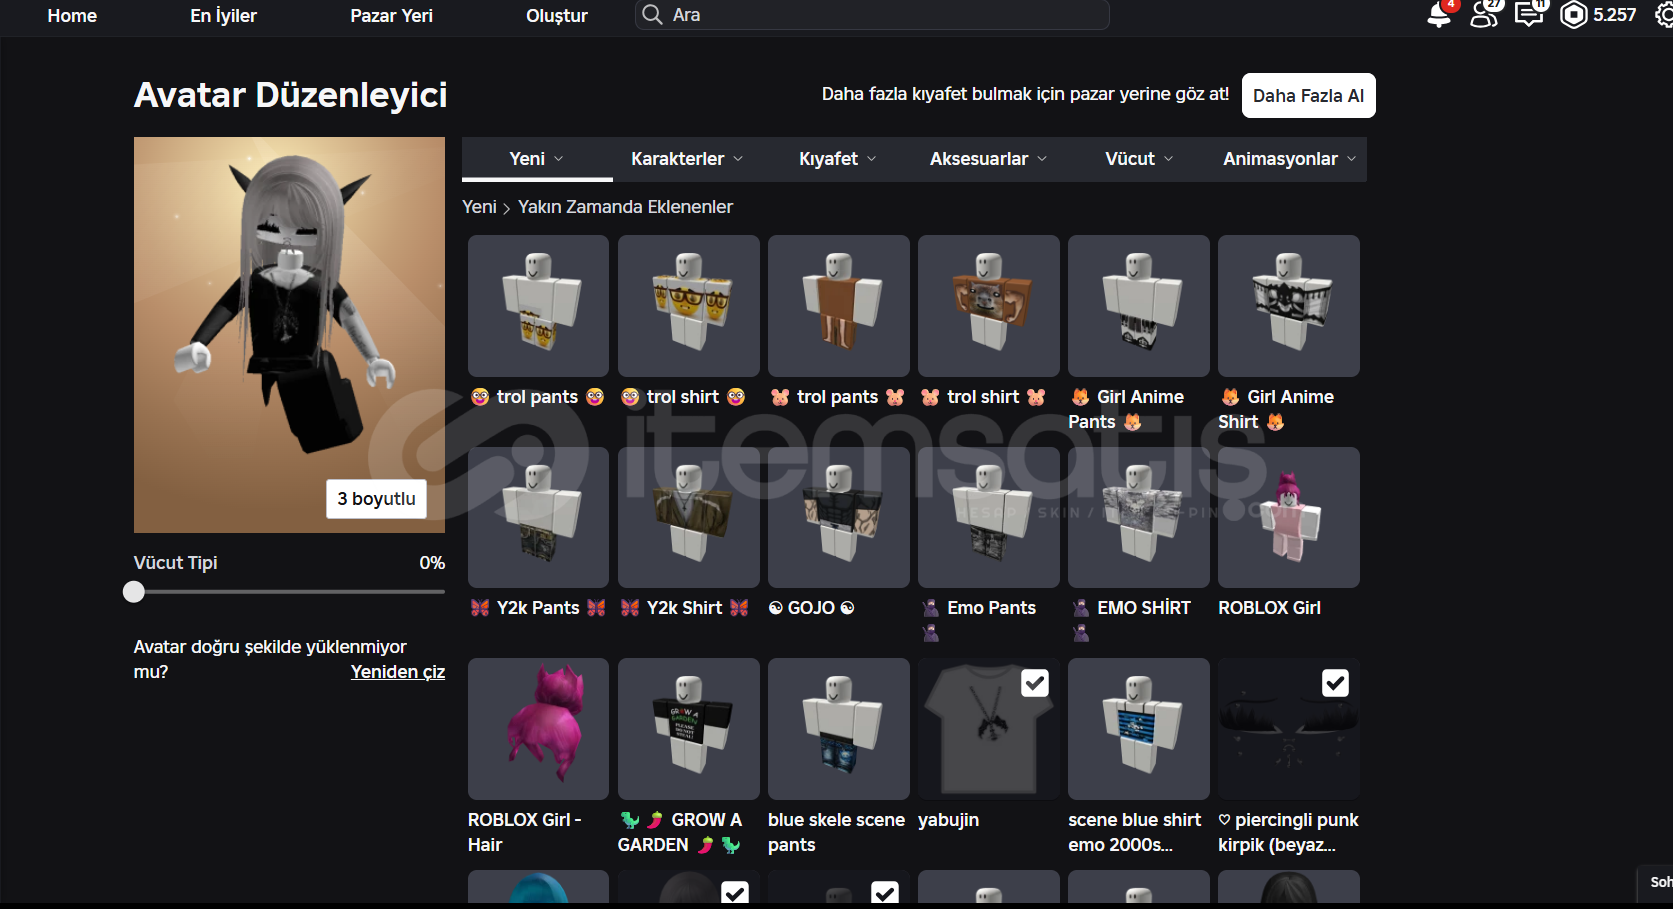Click the search magnifier icon

pyautogui.click(x=652, y=15)
